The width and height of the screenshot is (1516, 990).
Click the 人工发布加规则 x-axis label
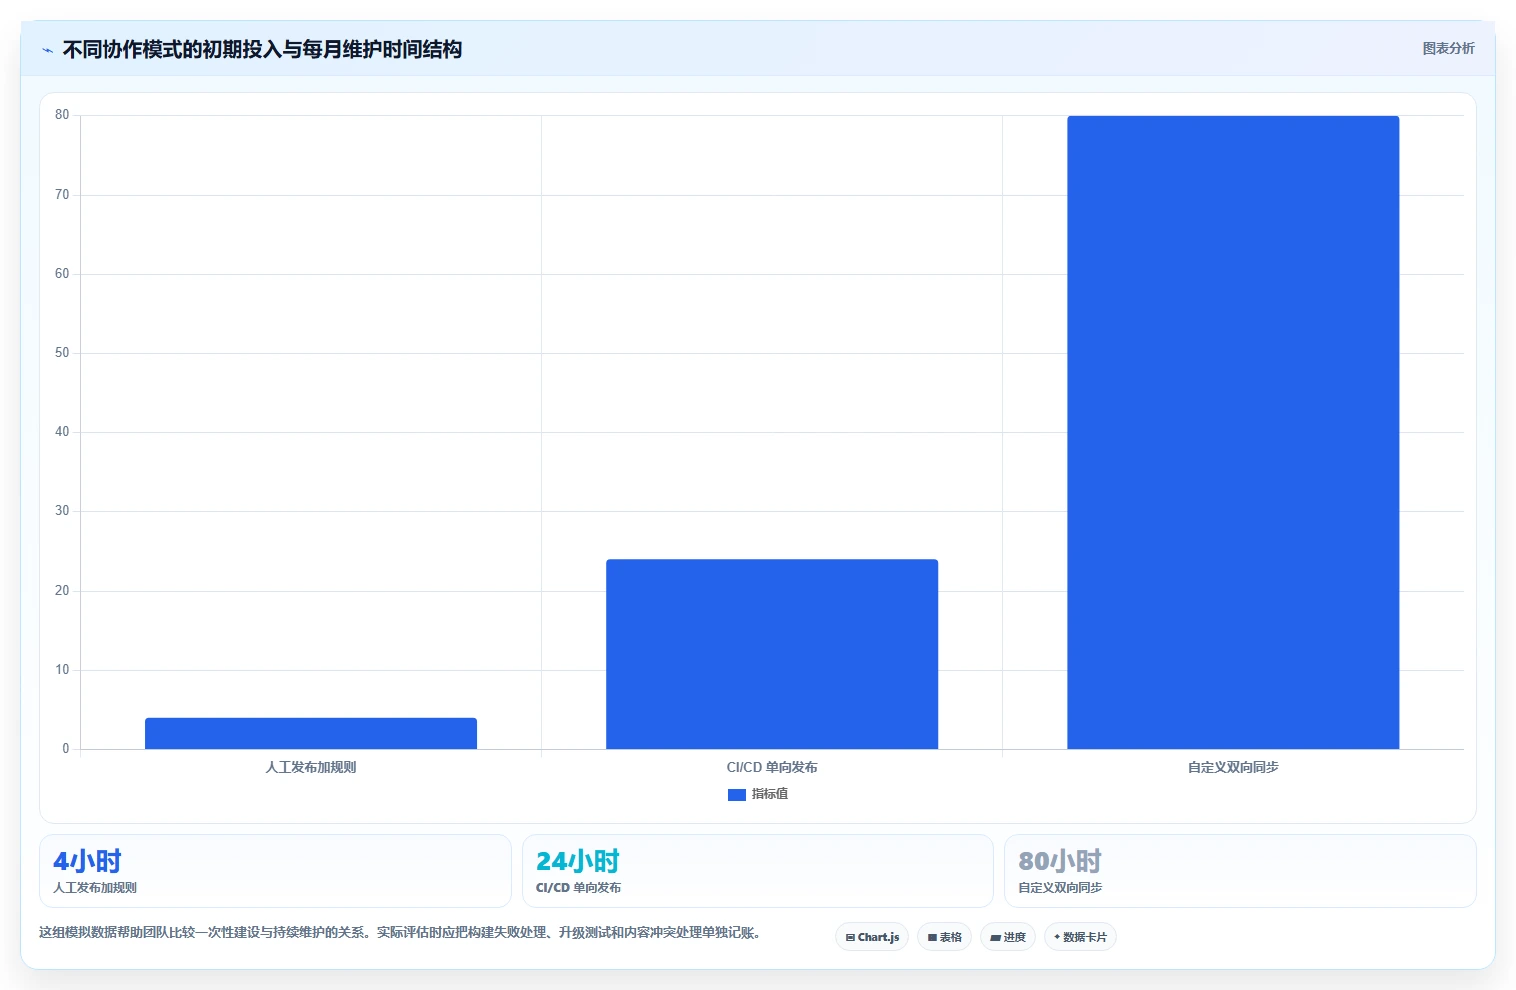[x=311, y=767]
